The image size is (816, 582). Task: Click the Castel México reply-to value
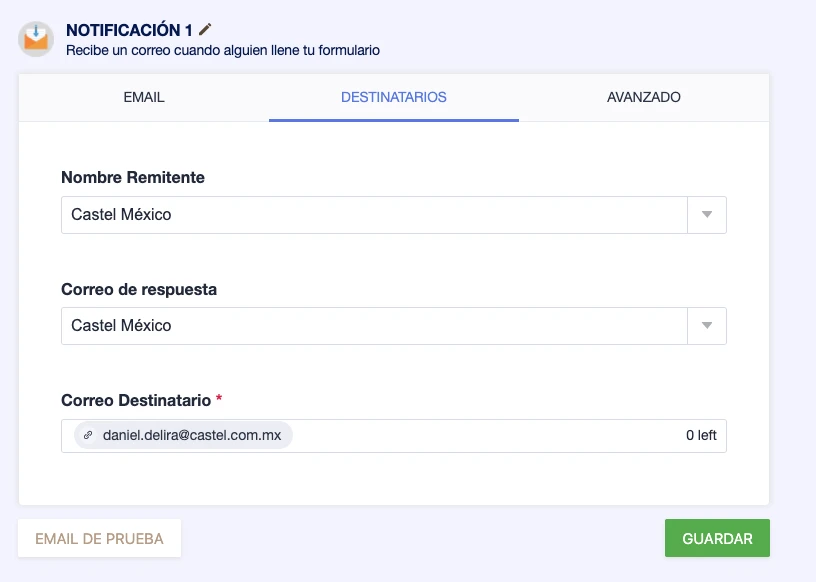111,325
